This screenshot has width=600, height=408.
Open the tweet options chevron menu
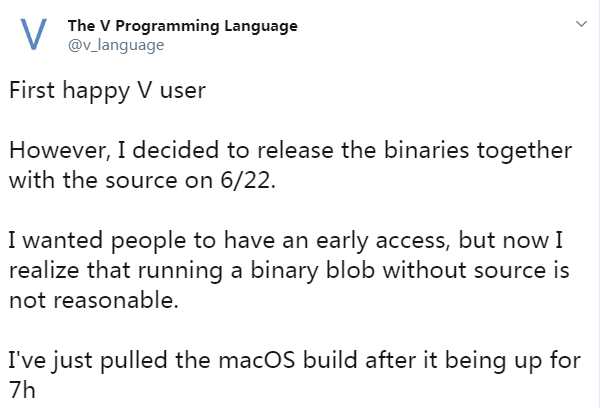pos(578,24)
